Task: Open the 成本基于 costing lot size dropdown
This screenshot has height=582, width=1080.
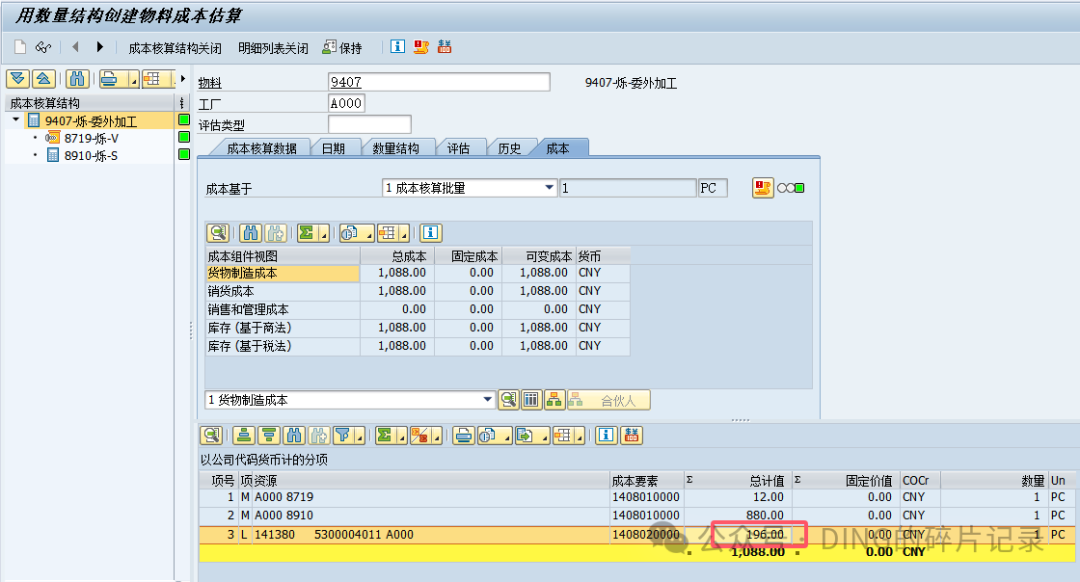Action: pos(549,187)
